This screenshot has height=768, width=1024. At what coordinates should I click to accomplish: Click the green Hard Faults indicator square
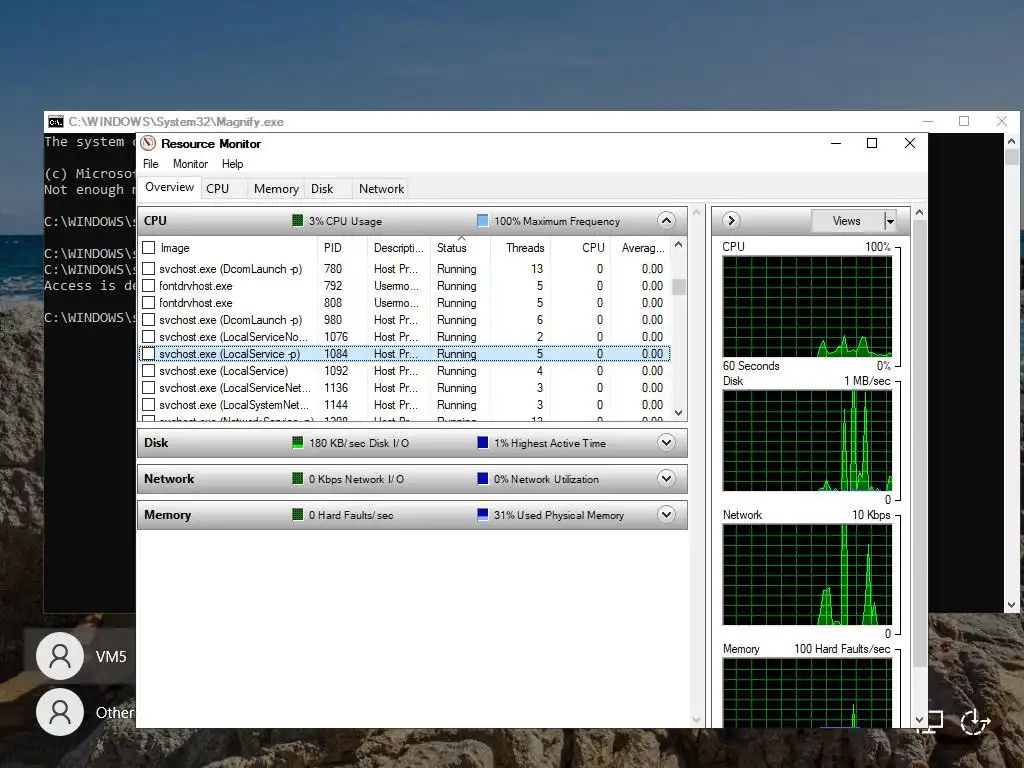pos(297,515)
